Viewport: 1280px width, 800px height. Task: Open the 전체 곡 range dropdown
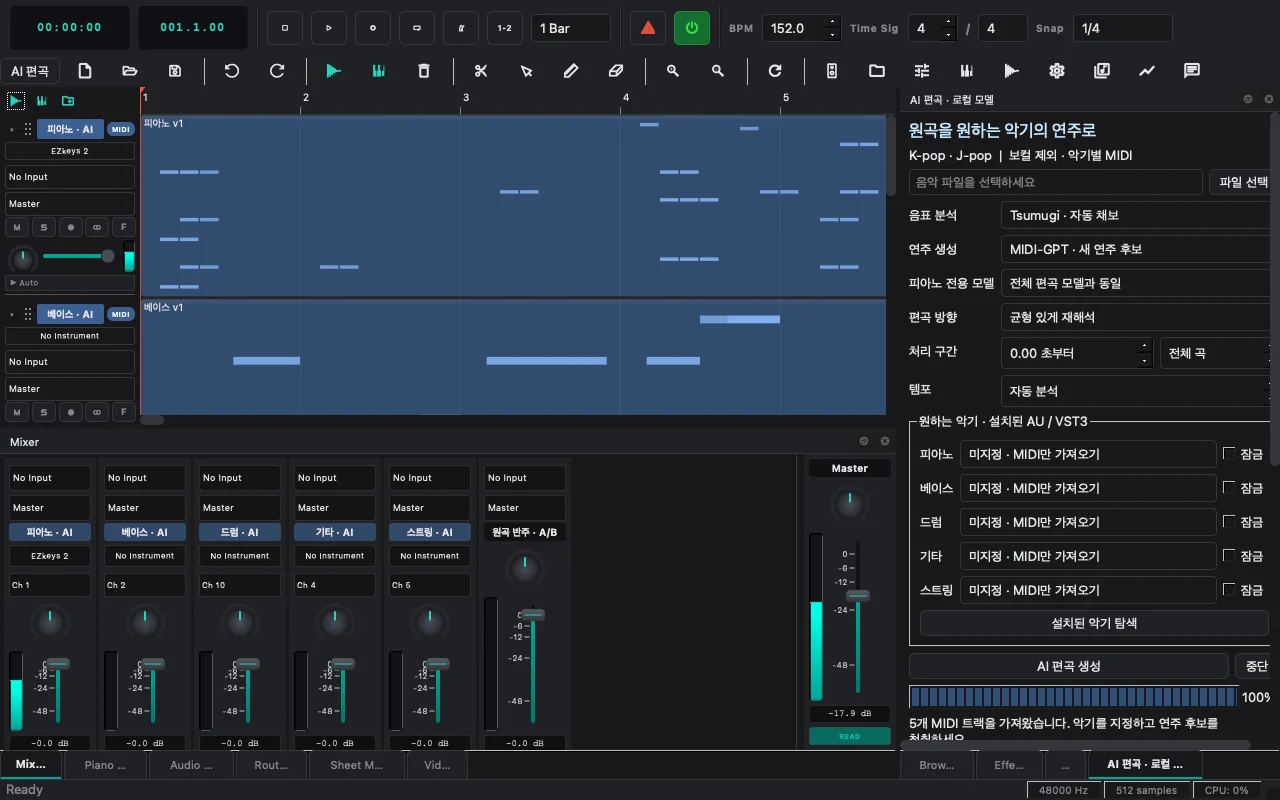(x=1215, y=353)
